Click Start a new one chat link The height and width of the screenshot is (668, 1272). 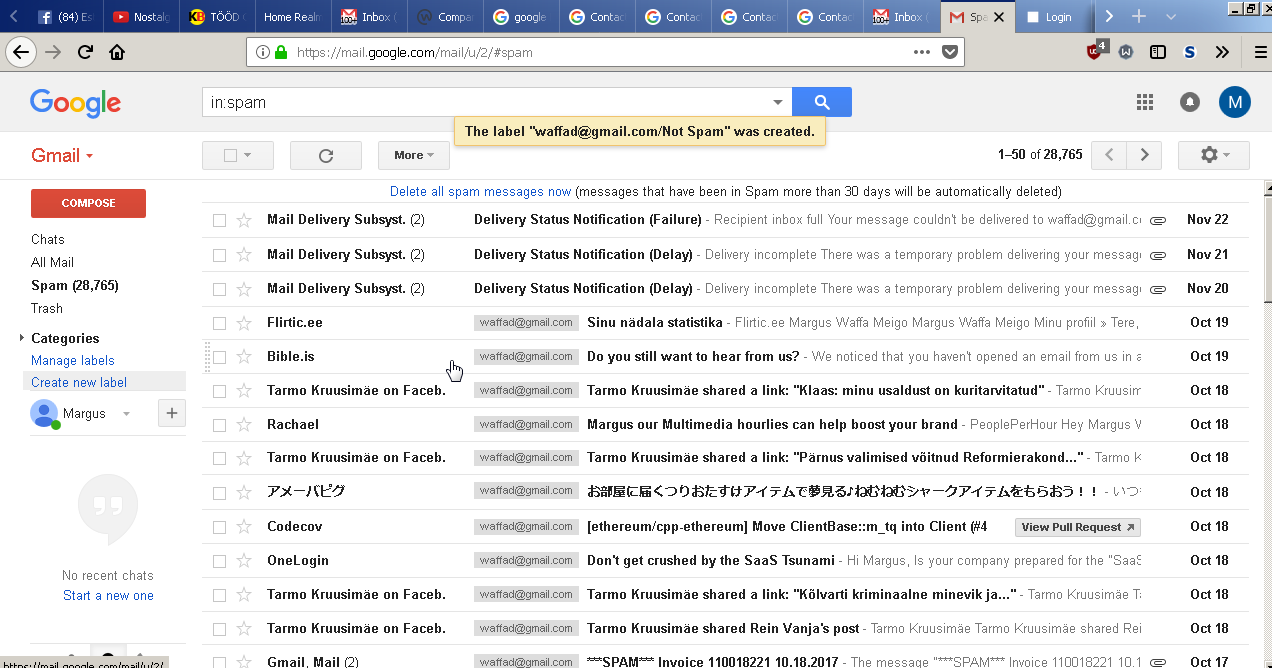(108, 595)
